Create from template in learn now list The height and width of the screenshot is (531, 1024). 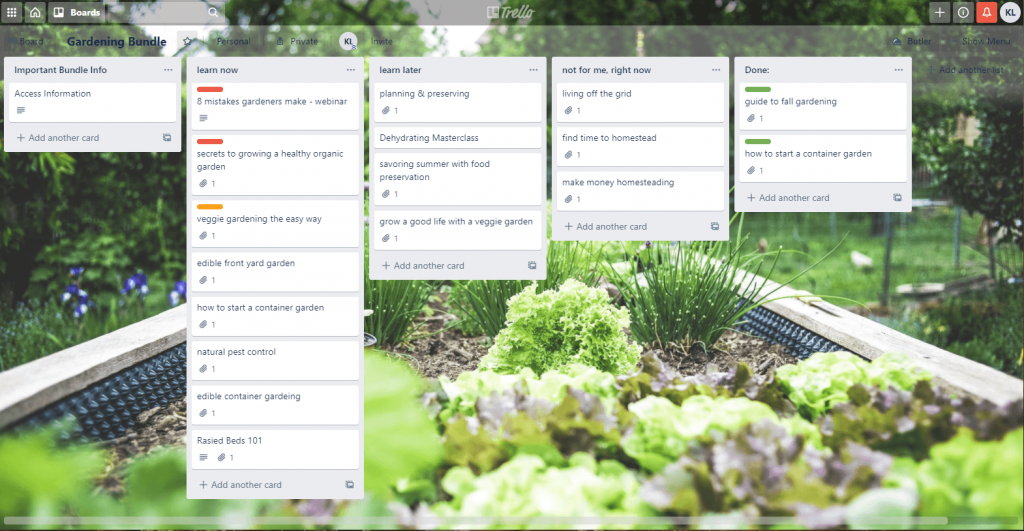[x=350, y=485]
